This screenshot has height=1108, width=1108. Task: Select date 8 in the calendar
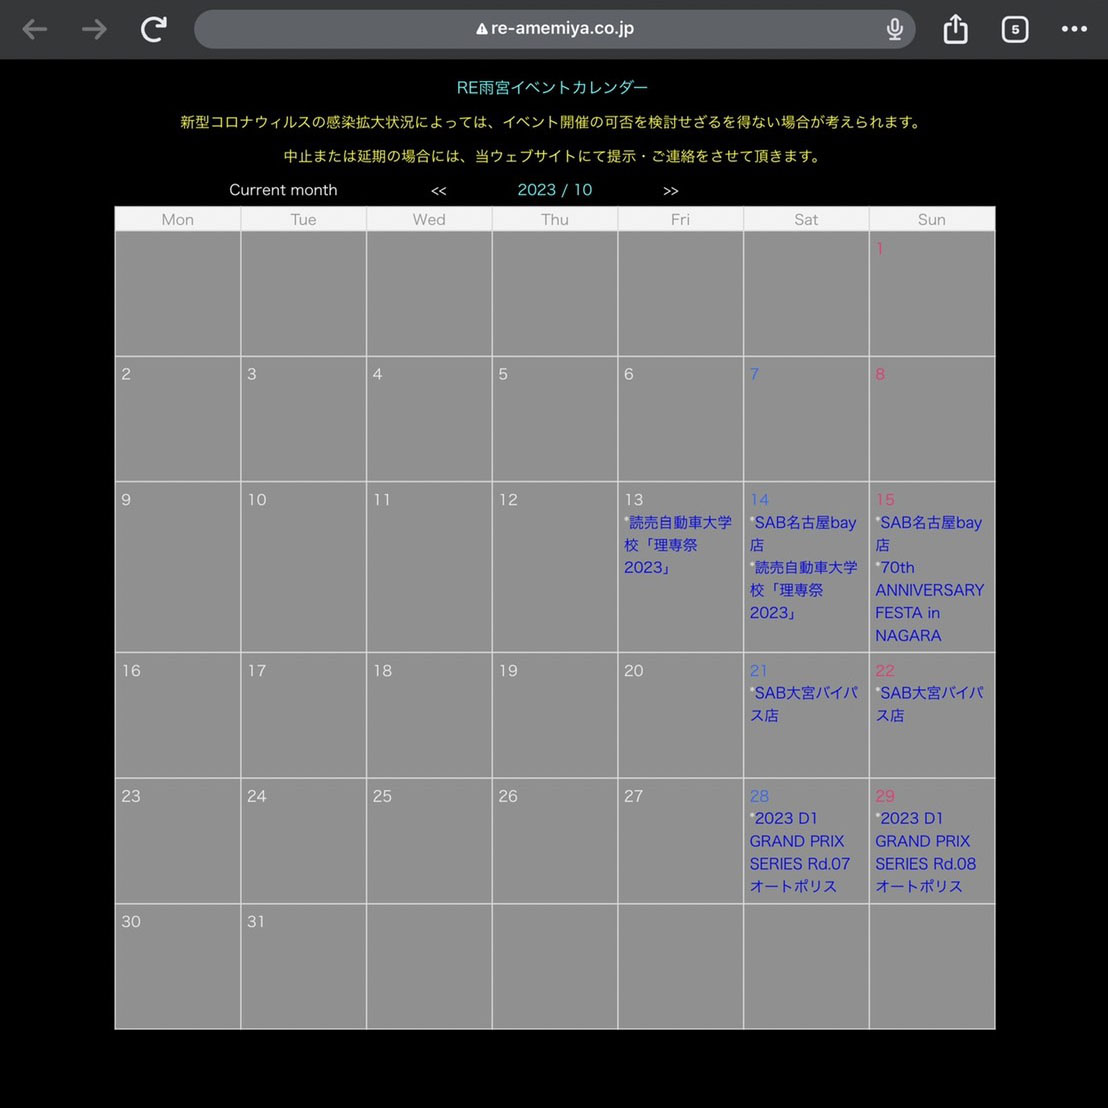click(880, 375)
